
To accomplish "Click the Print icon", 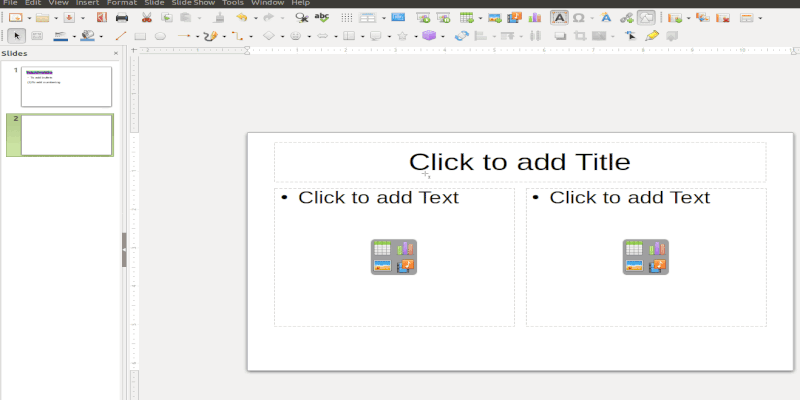I will 122,18.
